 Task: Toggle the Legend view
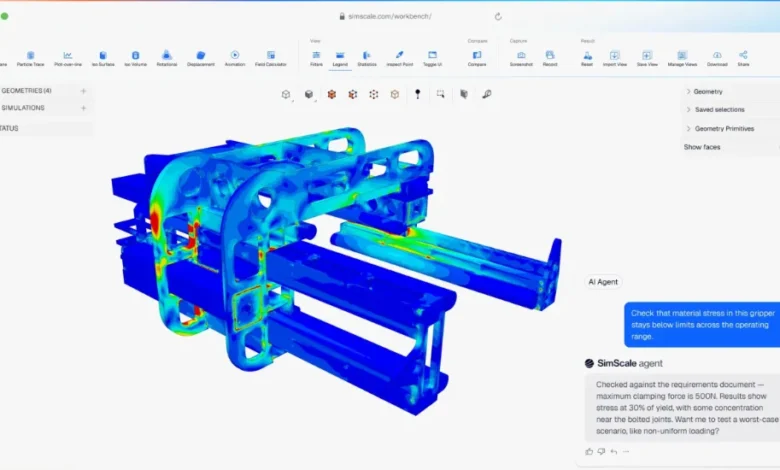(x=340, y=58)
